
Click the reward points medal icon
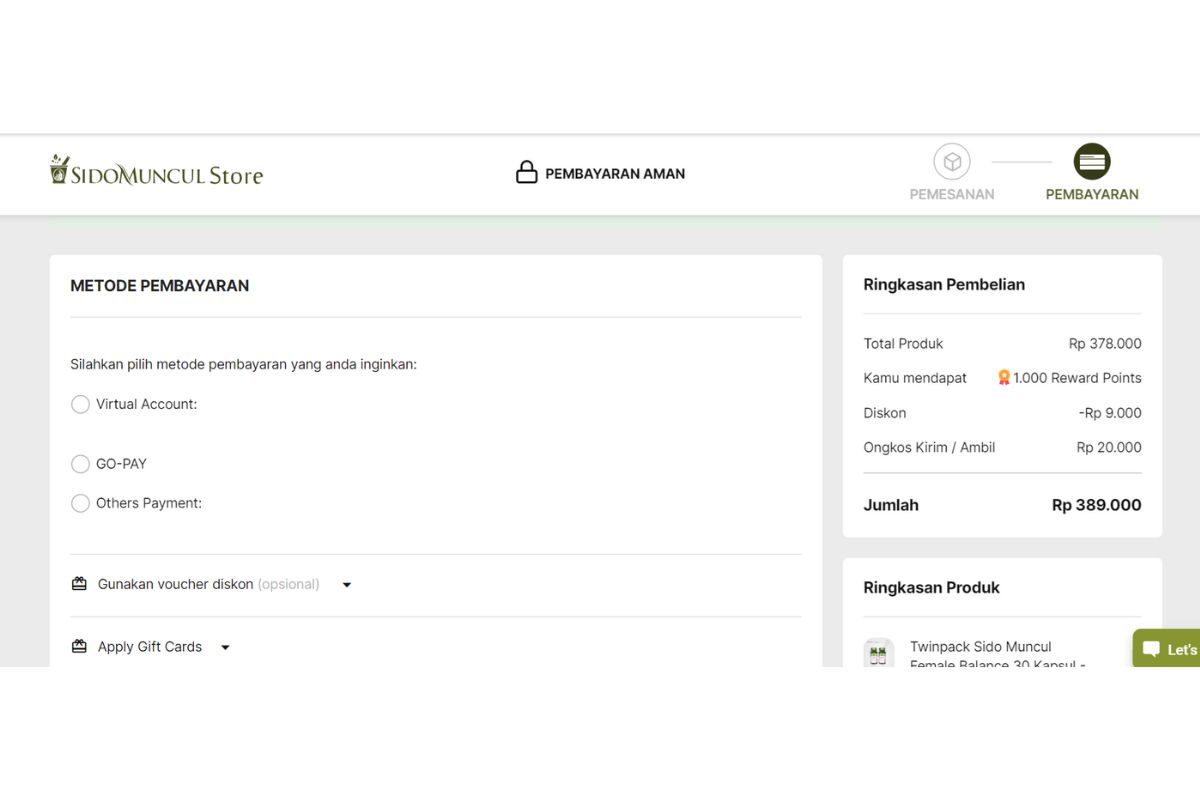point(1004,378)
